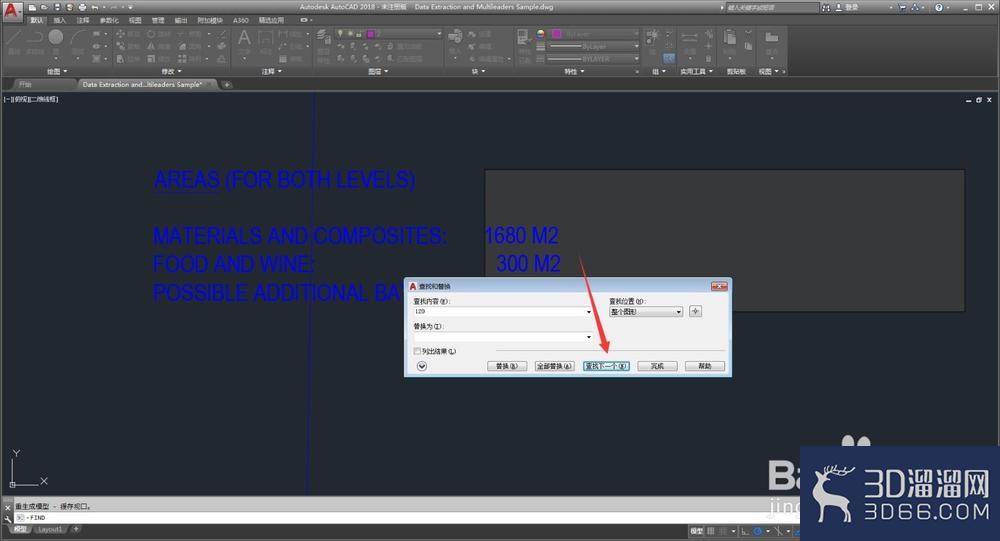Click the title bar keyword search box
This screenshot has height=541, width=1000.
tap(772, 7)
